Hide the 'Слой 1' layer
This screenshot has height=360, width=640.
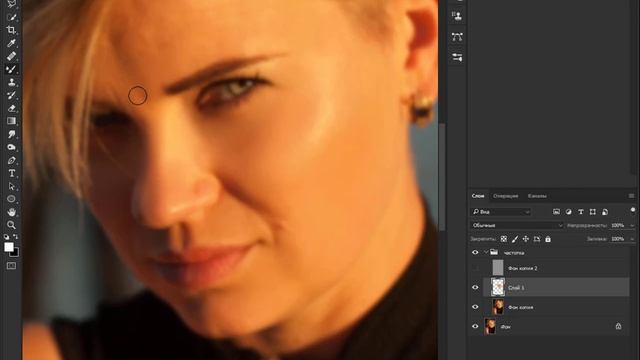pyautogui.click(x=475, y=287)
